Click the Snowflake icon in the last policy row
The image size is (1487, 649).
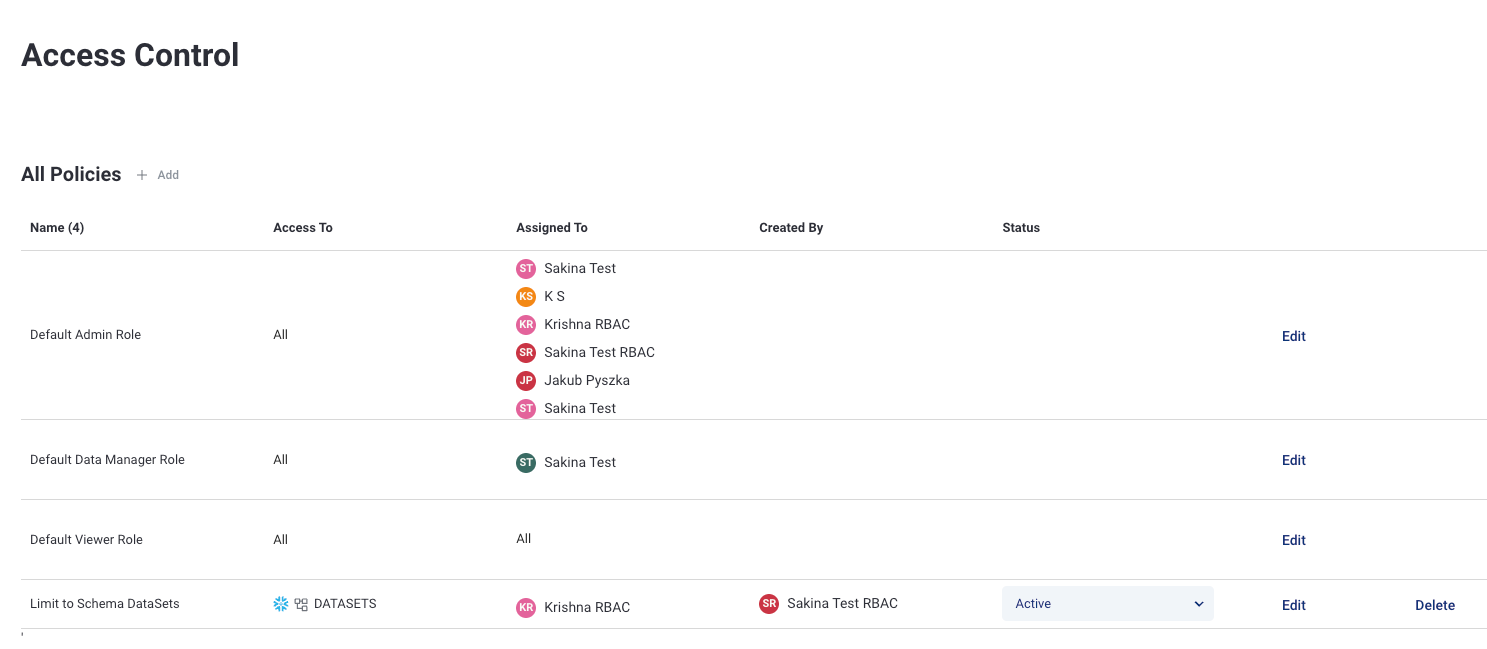point(281,604)
